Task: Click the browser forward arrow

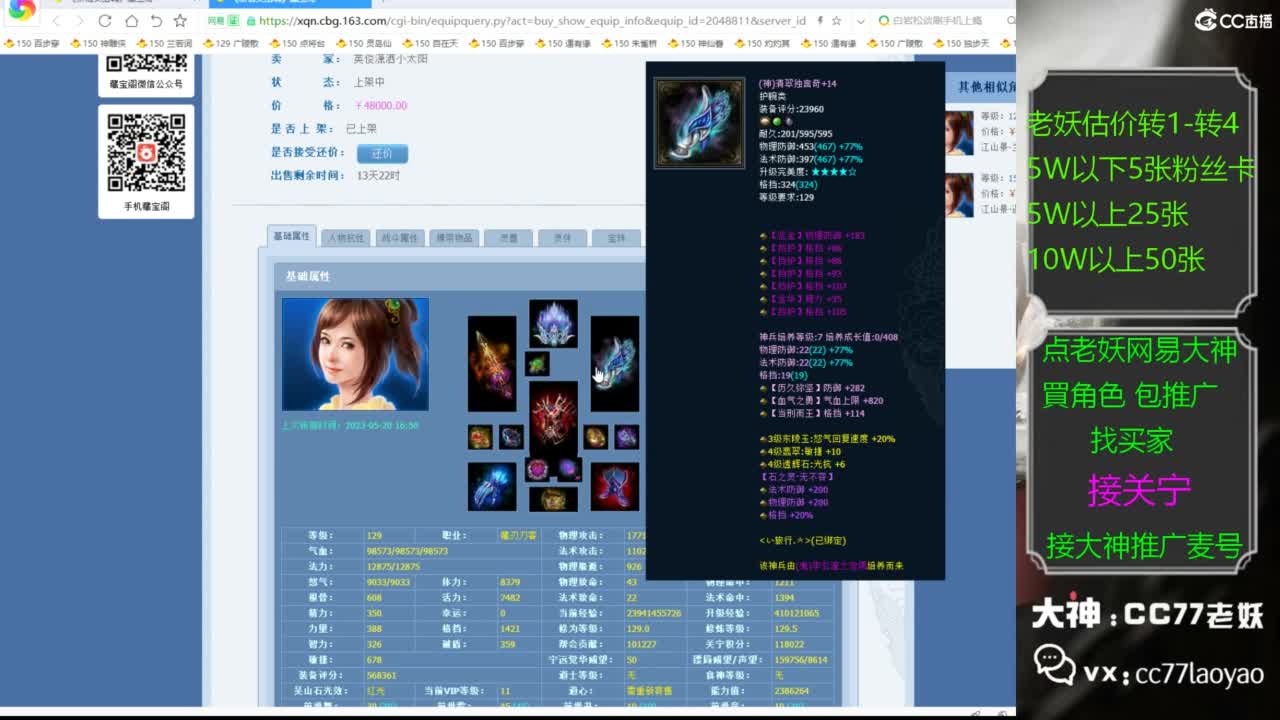Action: click(x=81, y=21)
